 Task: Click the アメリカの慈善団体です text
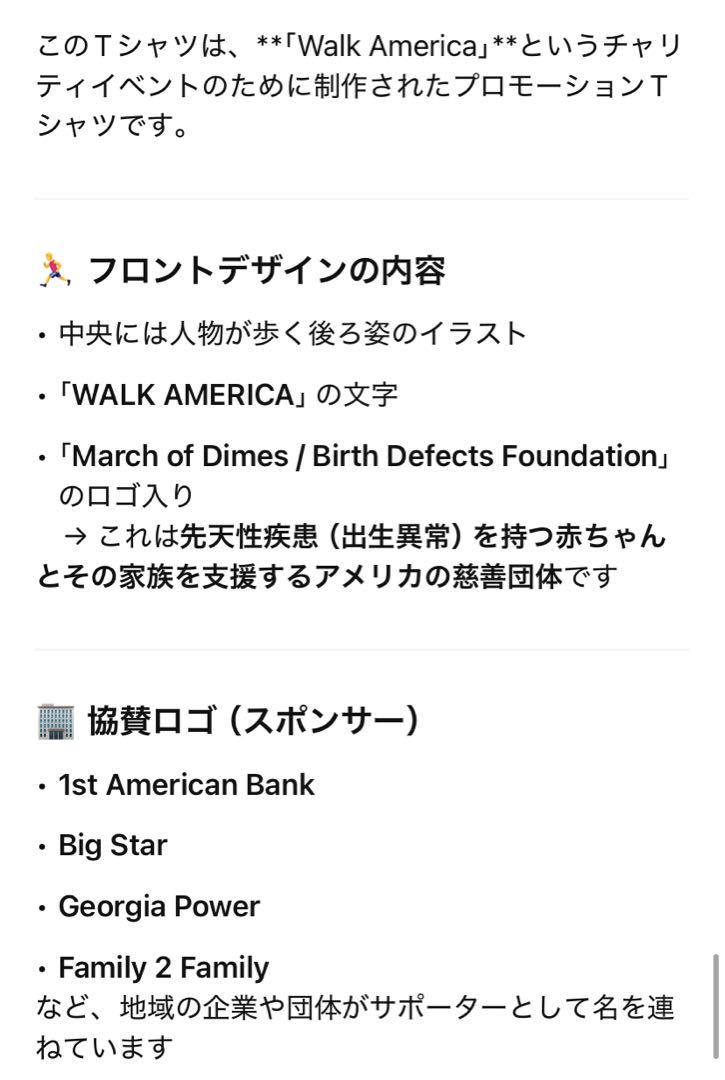click(x=465, y=577)
